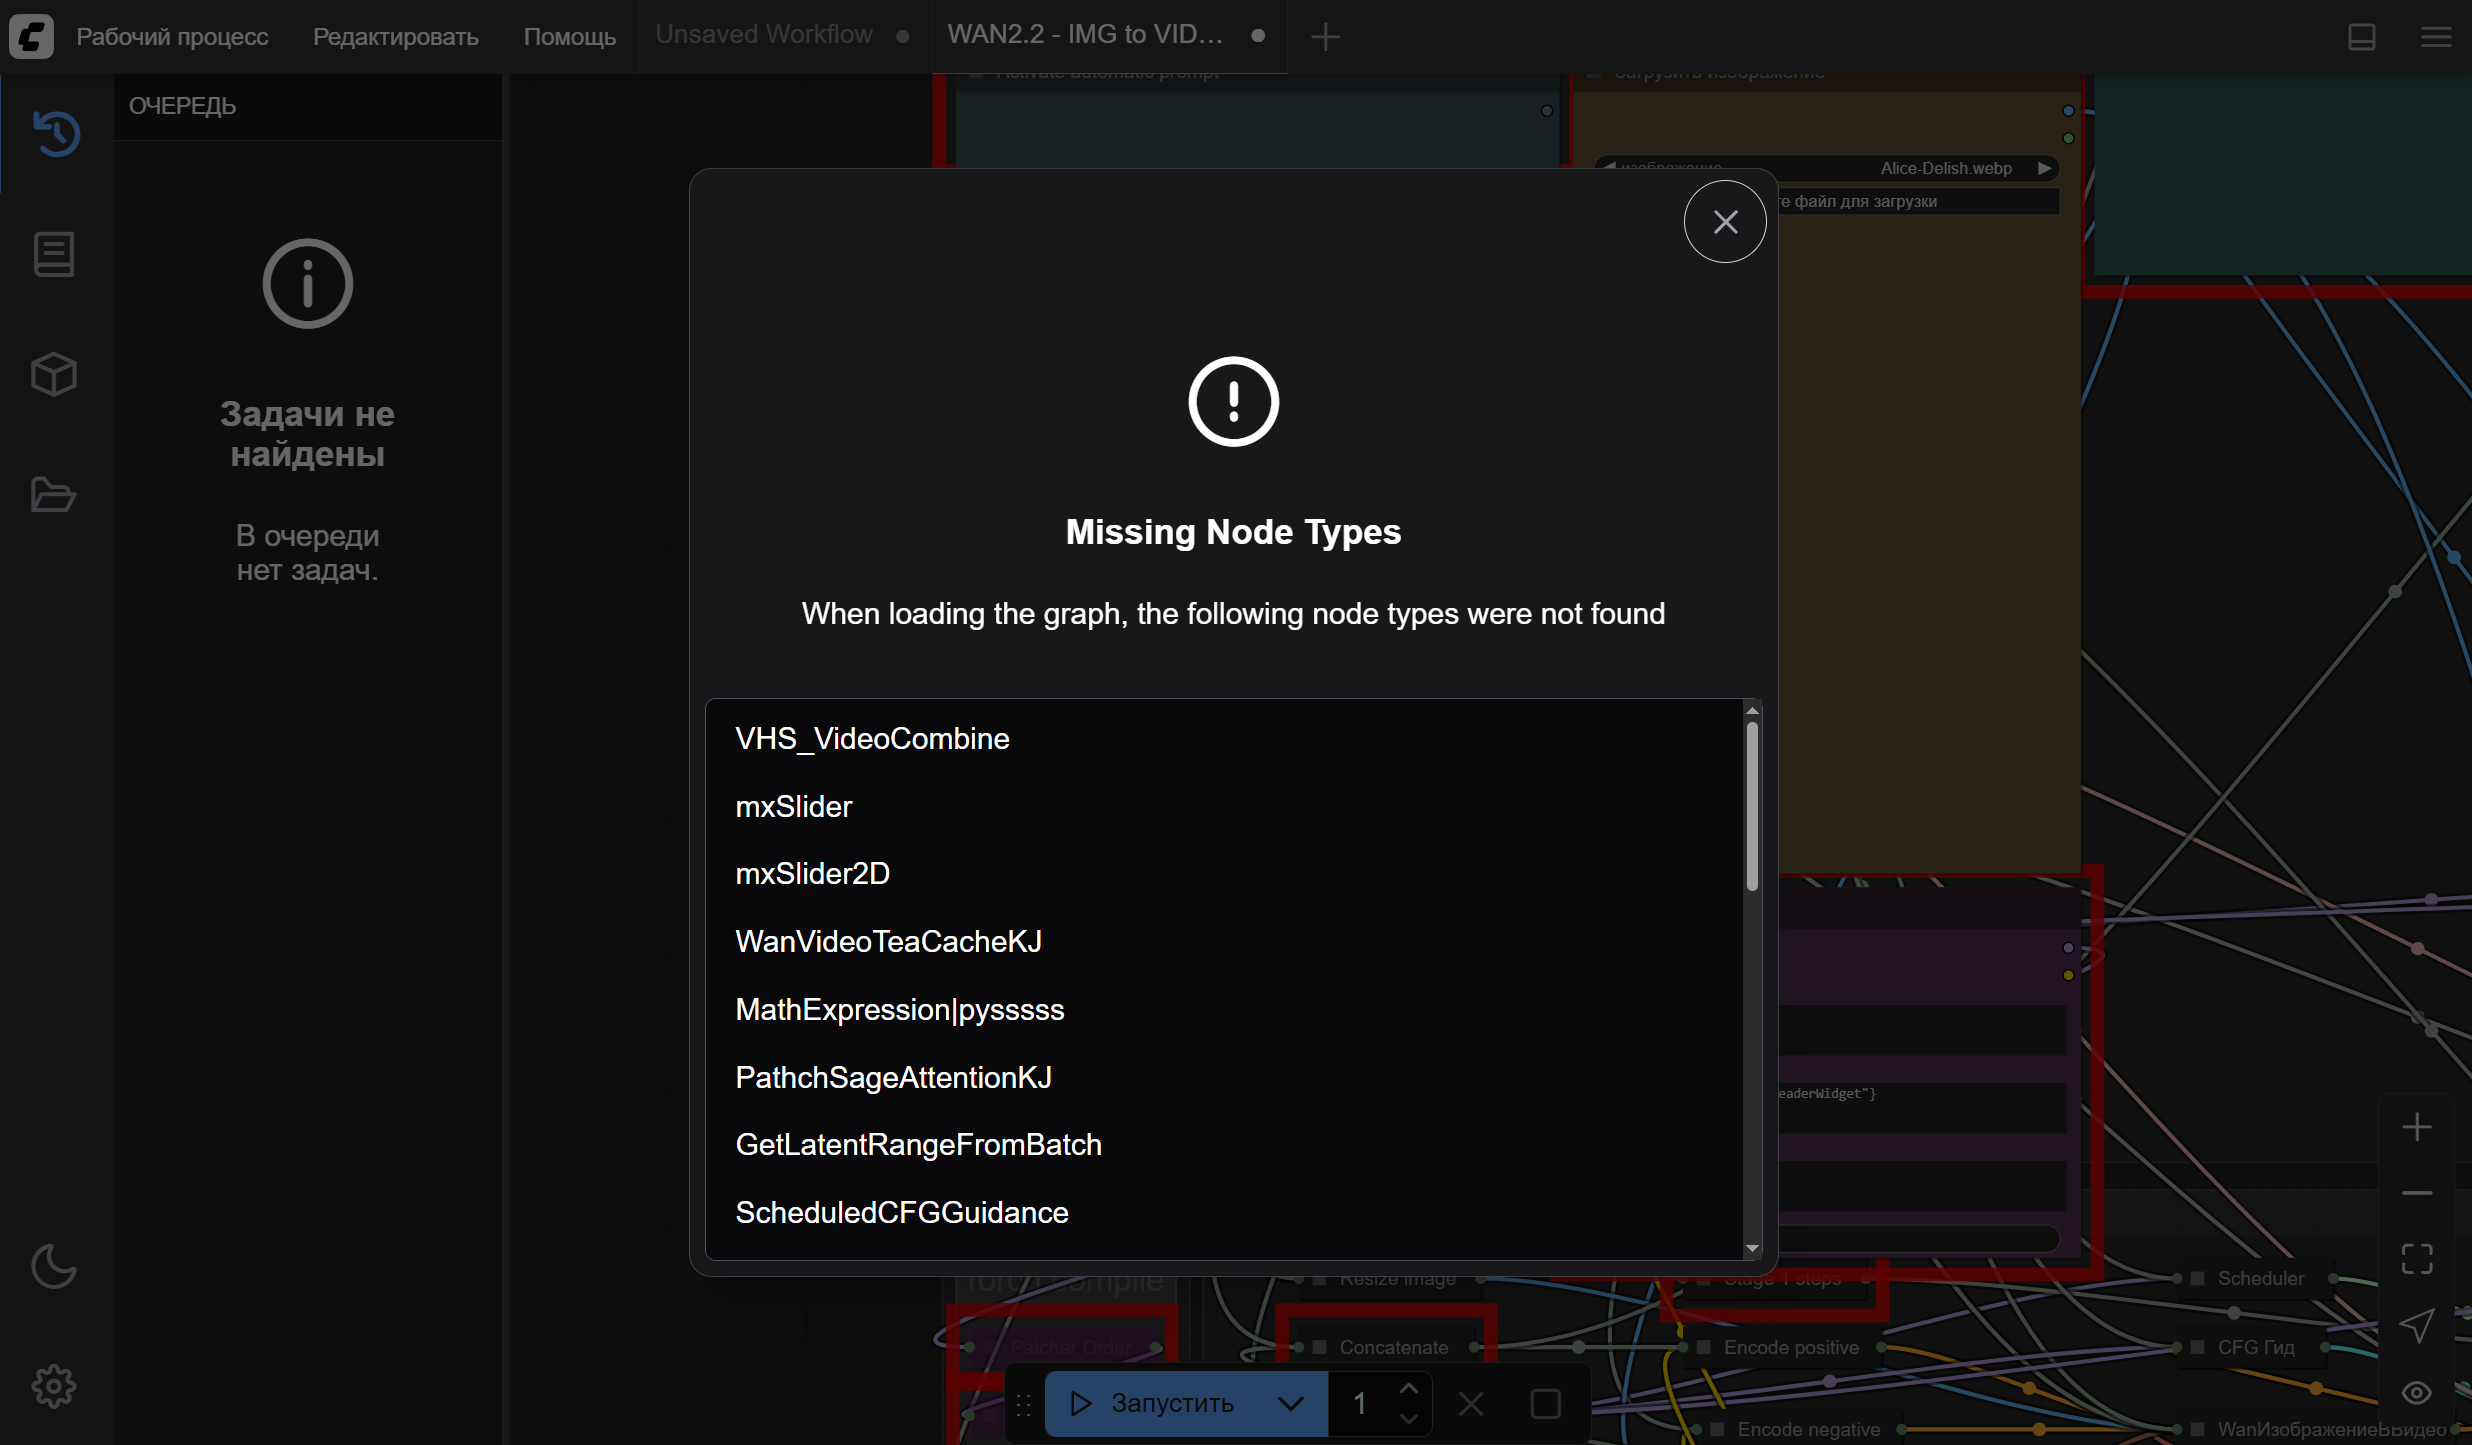The image size is (2472, 1445).
Task: Open settings gear in sidebar
Action: pyautogui.click(x=54, y=1386)
